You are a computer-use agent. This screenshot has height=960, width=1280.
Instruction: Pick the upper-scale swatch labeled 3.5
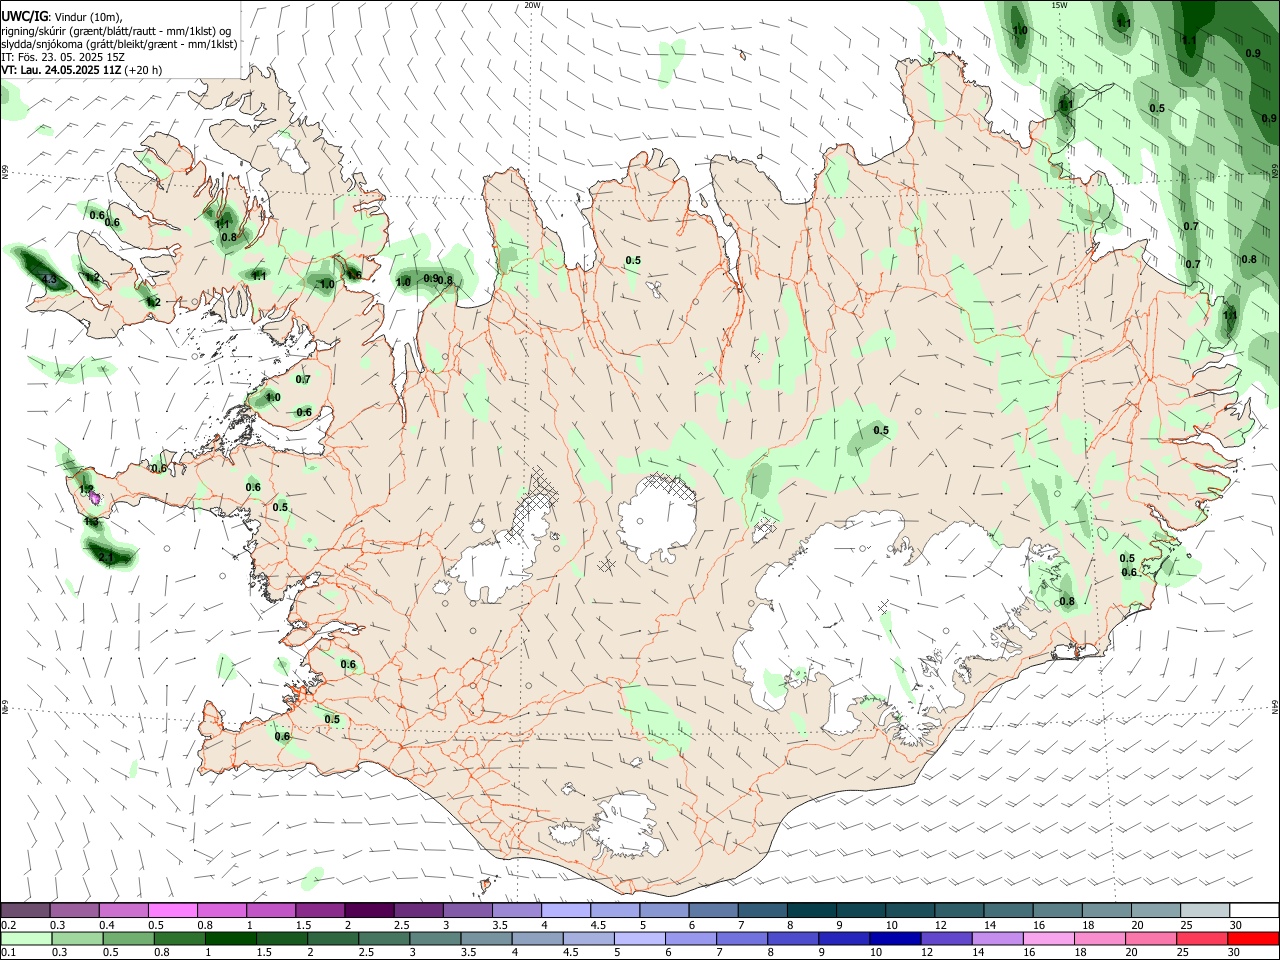(x=517, y=910)
